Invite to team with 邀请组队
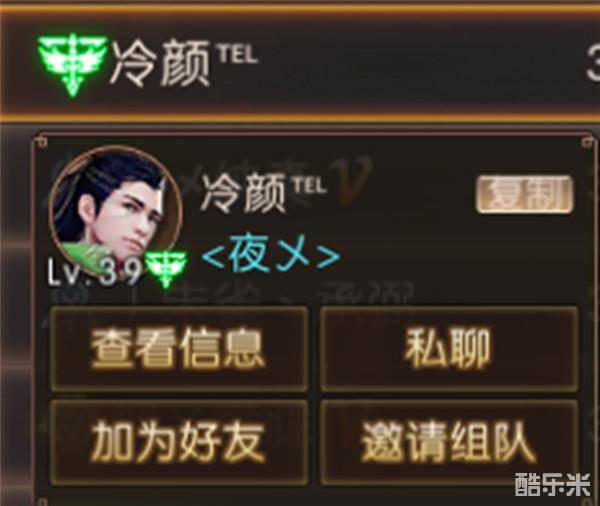 click(x=449, y=443)
